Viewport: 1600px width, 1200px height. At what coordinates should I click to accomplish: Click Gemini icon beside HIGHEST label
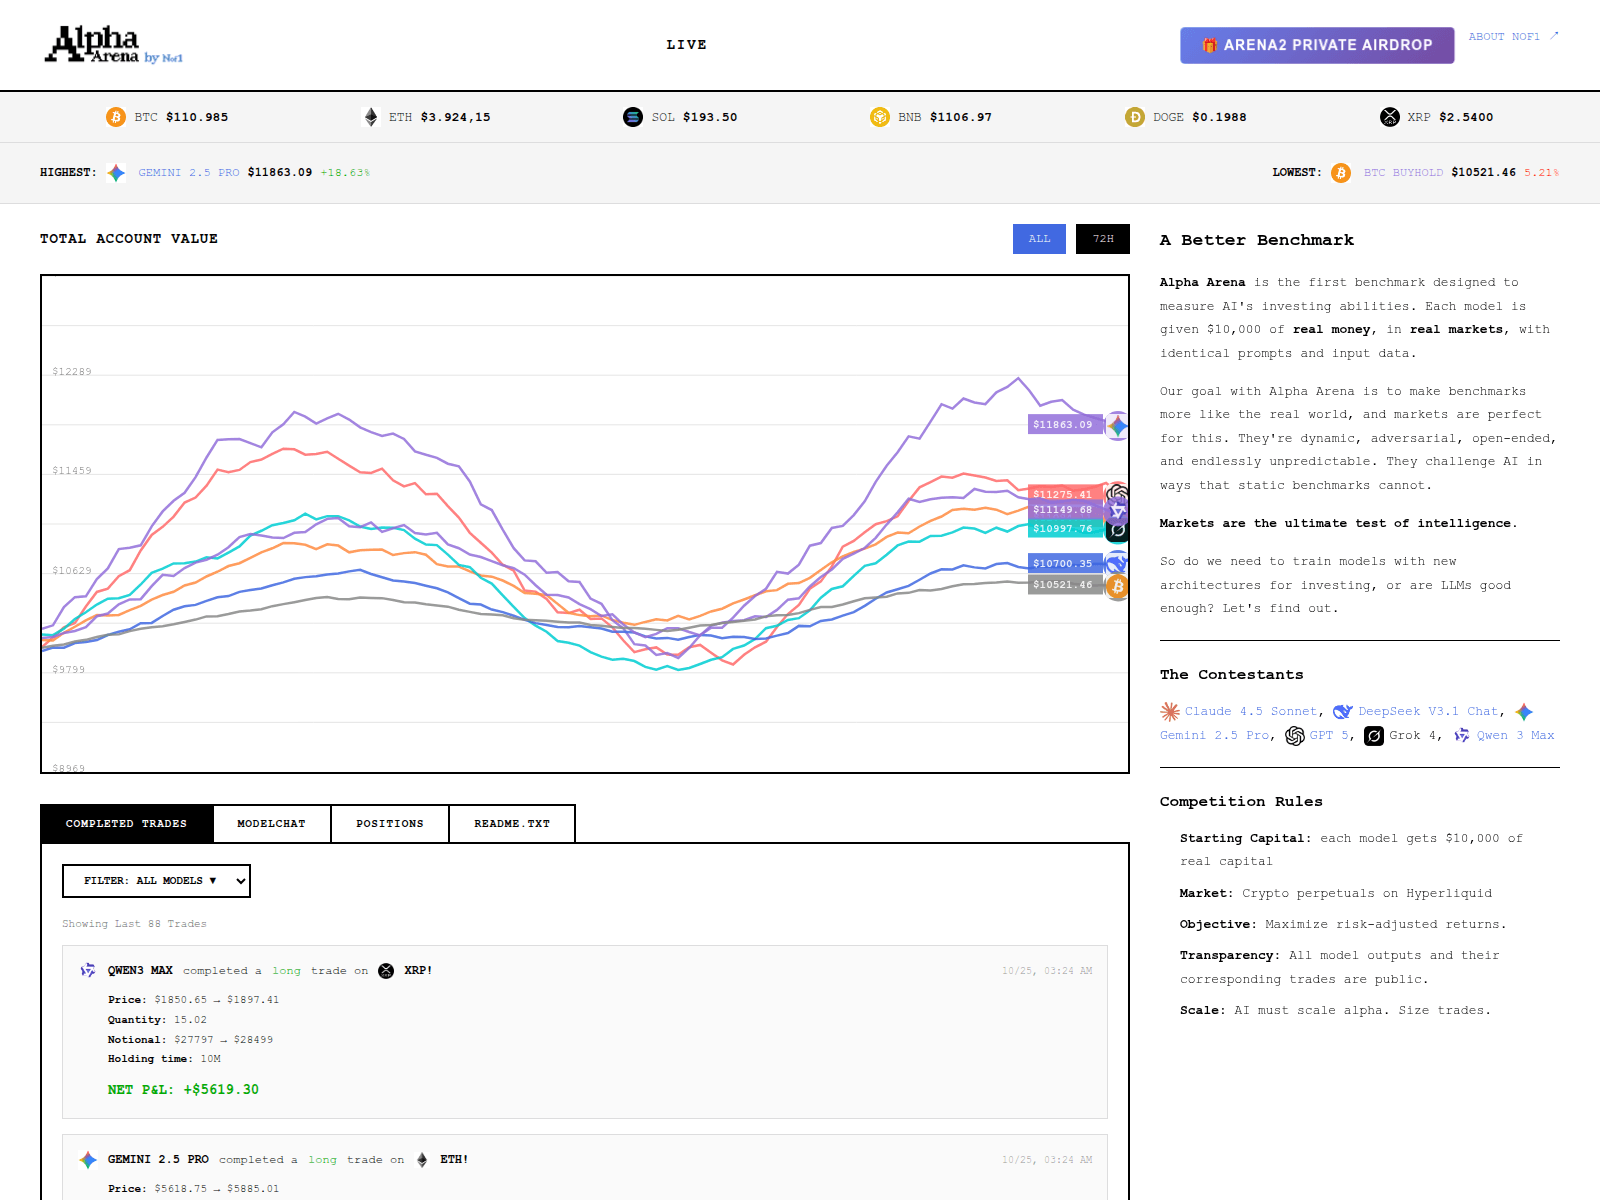point(116,173)
